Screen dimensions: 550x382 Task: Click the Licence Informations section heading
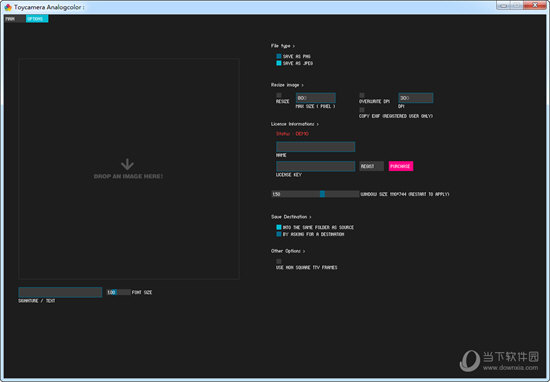point(295,124)
